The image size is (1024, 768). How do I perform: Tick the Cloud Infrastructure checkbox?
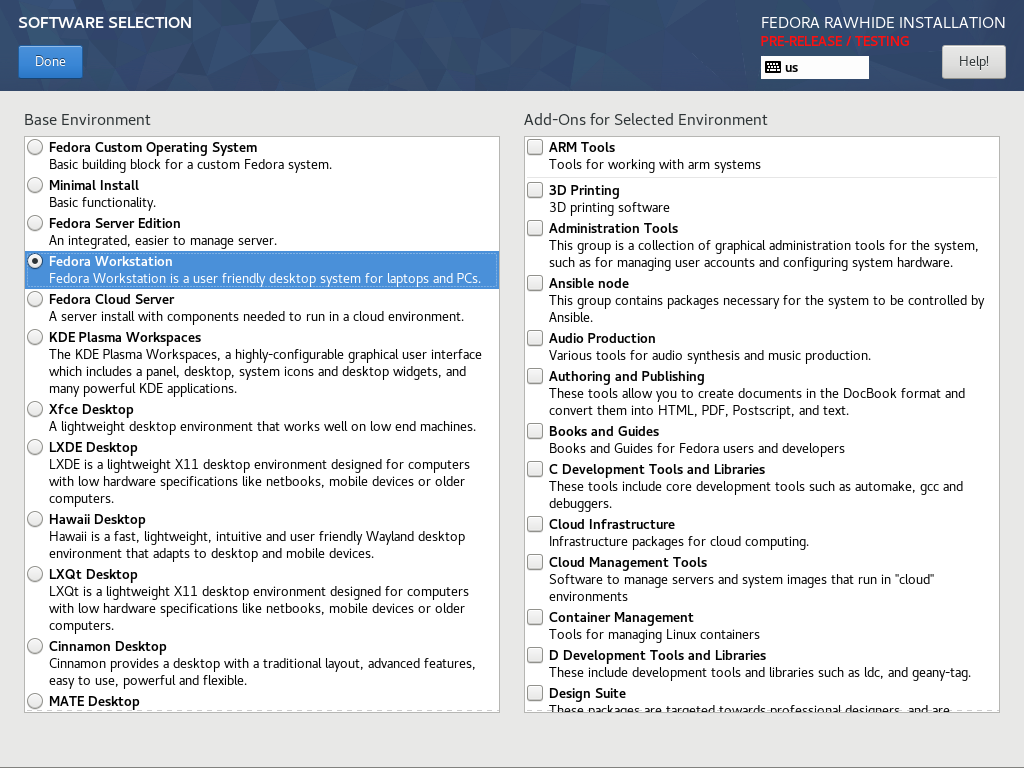535,524
